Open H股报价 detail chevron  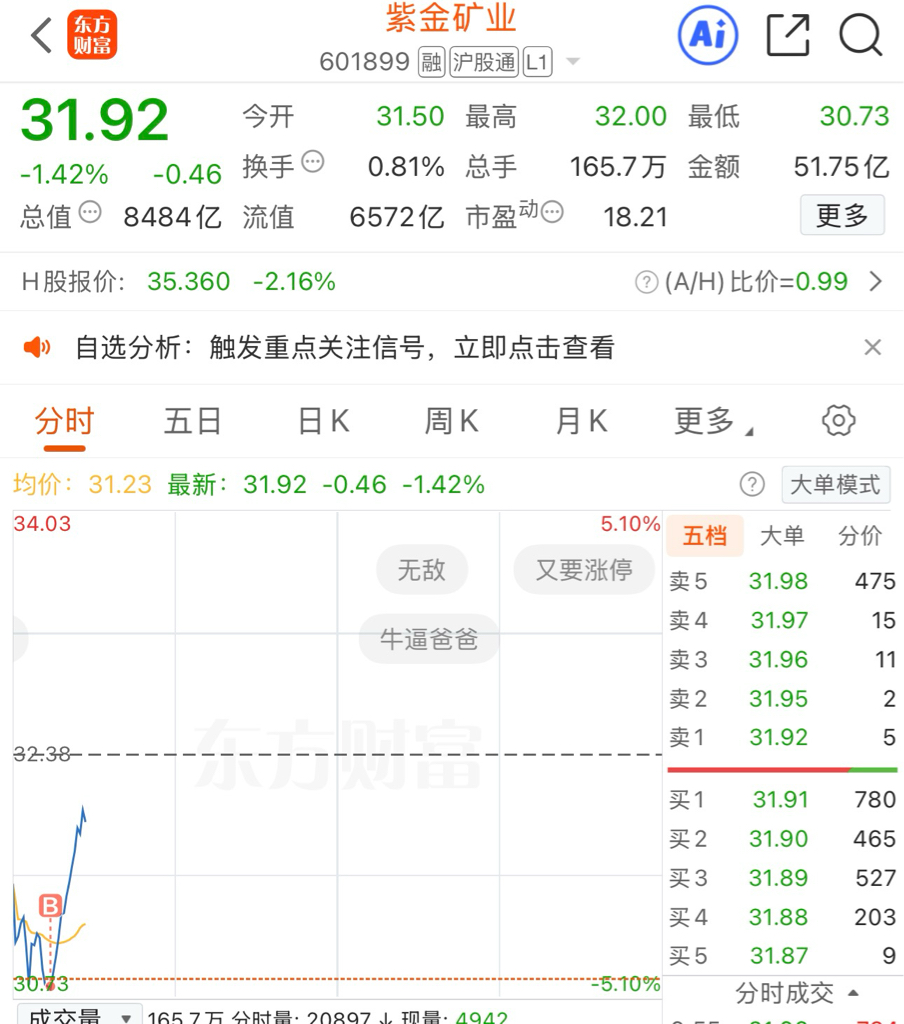click(x=875, y=281)
